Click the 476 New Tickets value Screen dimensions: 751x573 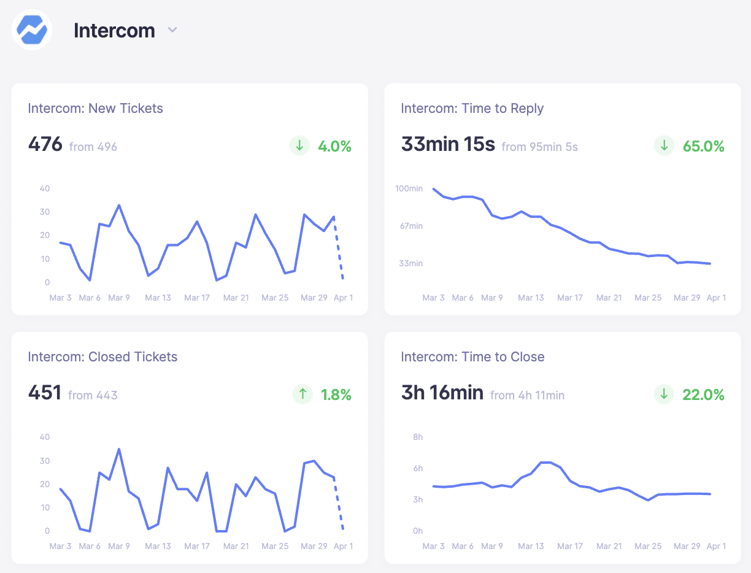click(45, 144)
